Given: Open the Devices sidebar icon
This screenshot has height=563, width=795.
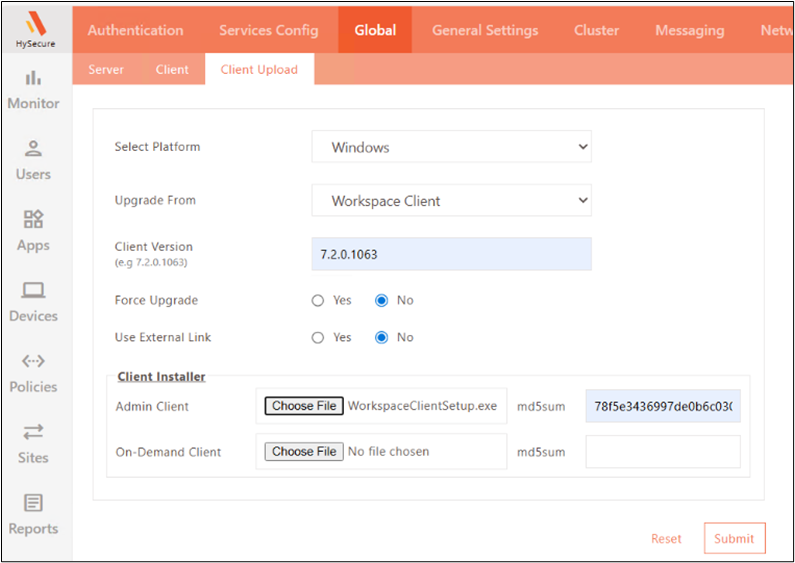Looking at the screenshot, I should [33, 291].
